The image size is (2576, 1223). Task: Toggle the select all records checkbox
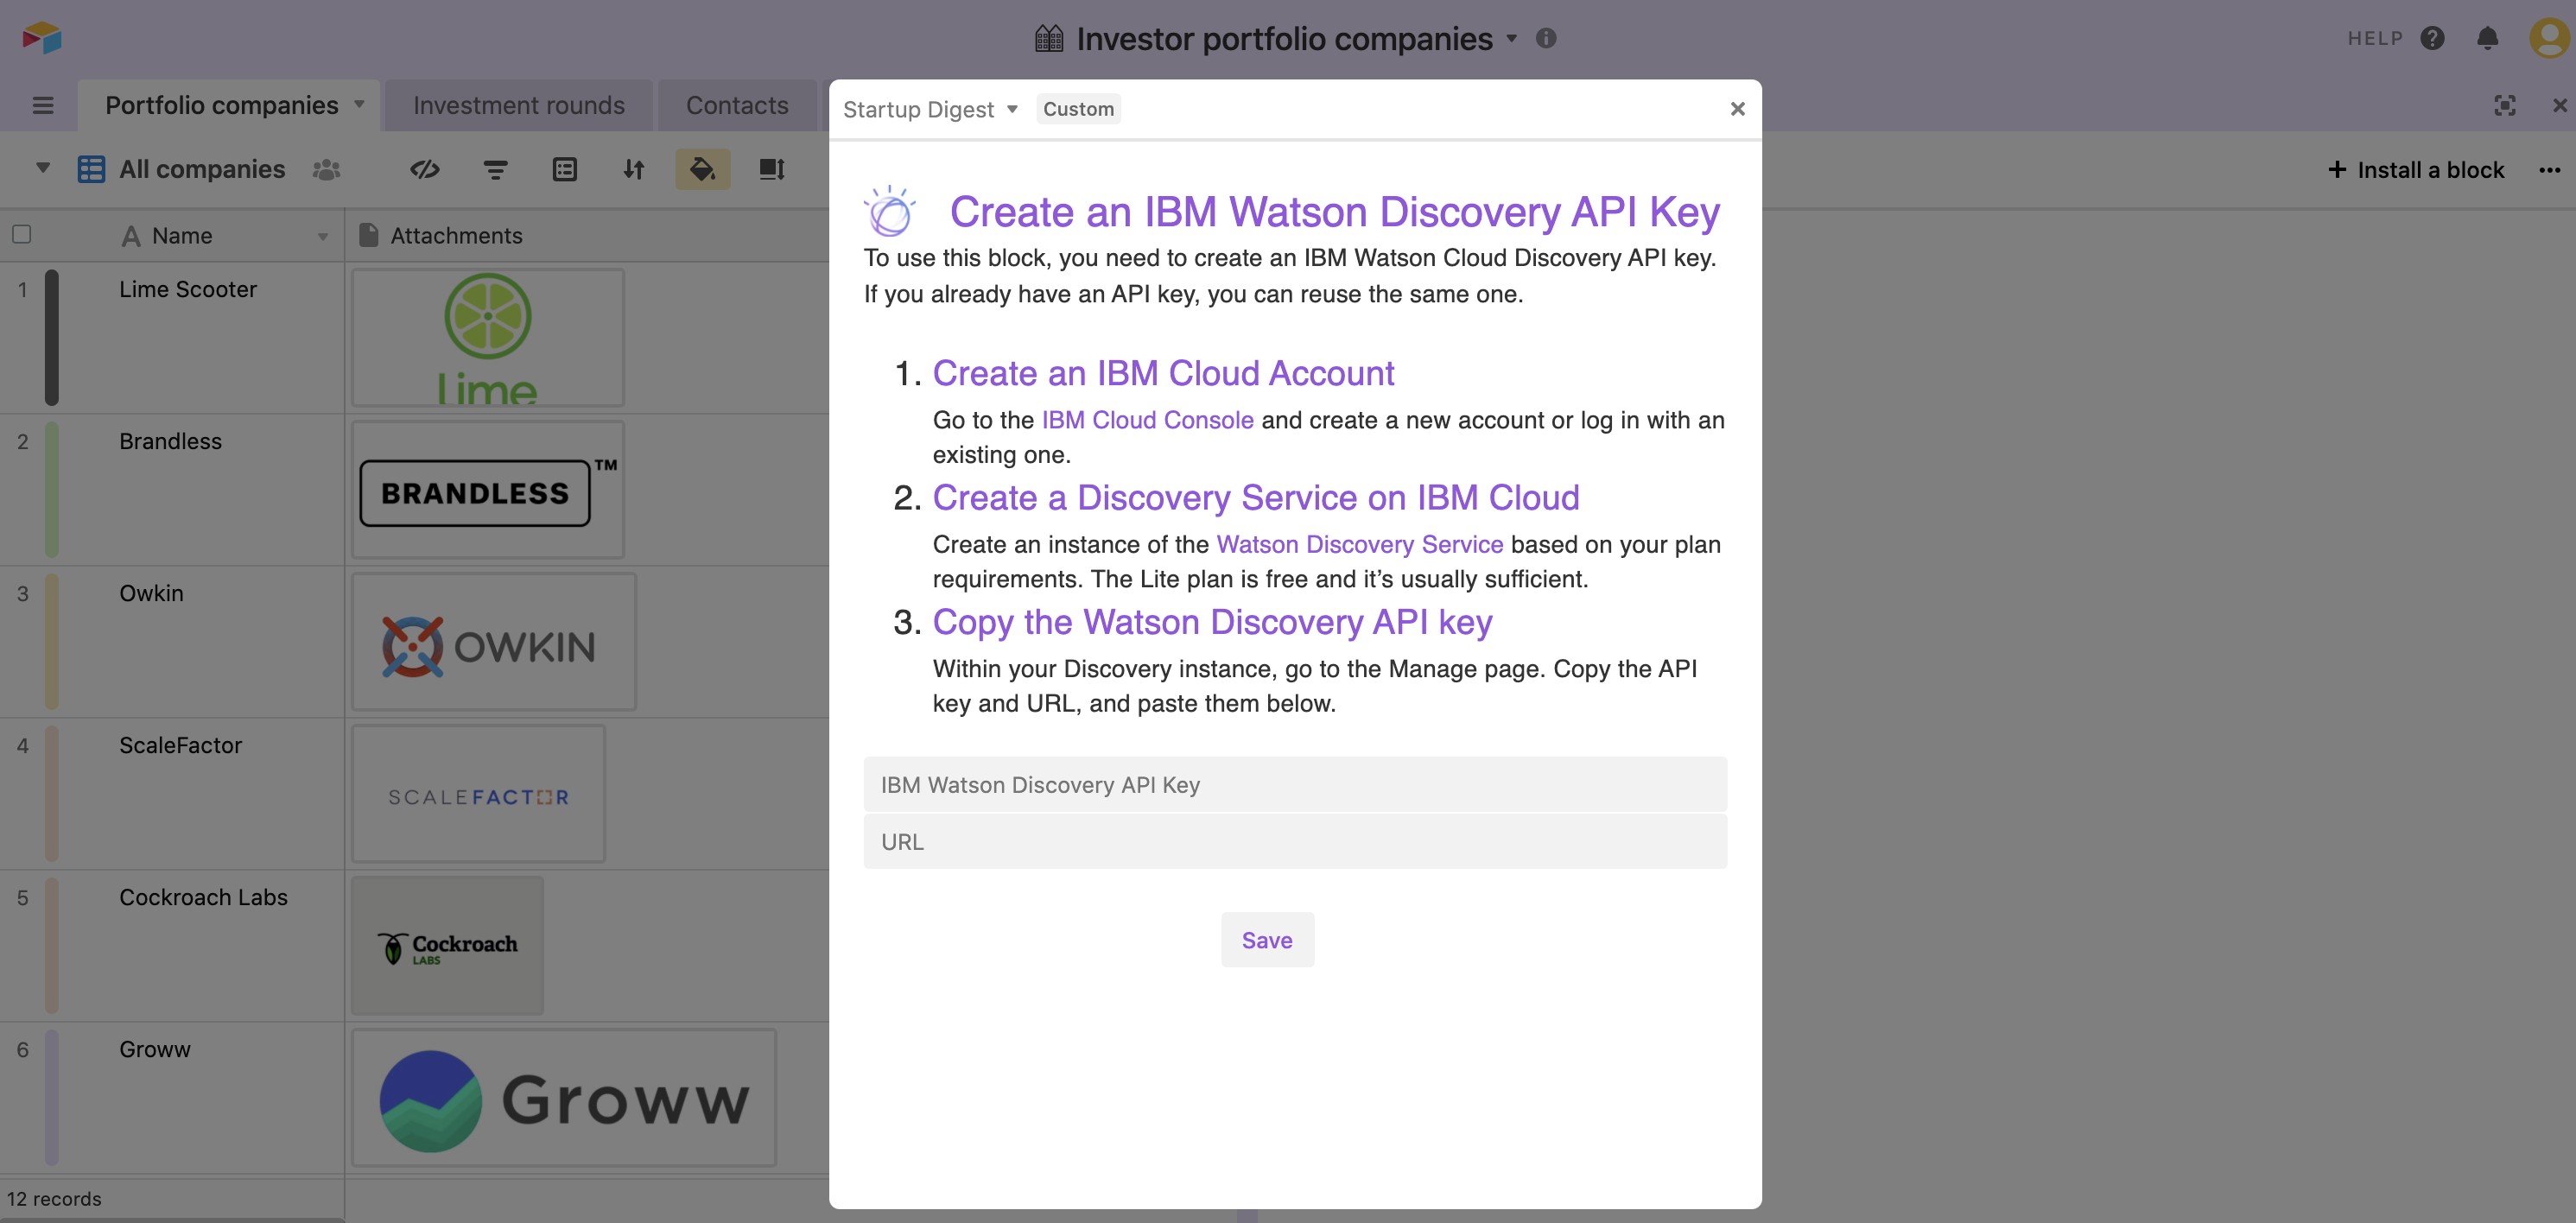22,235
